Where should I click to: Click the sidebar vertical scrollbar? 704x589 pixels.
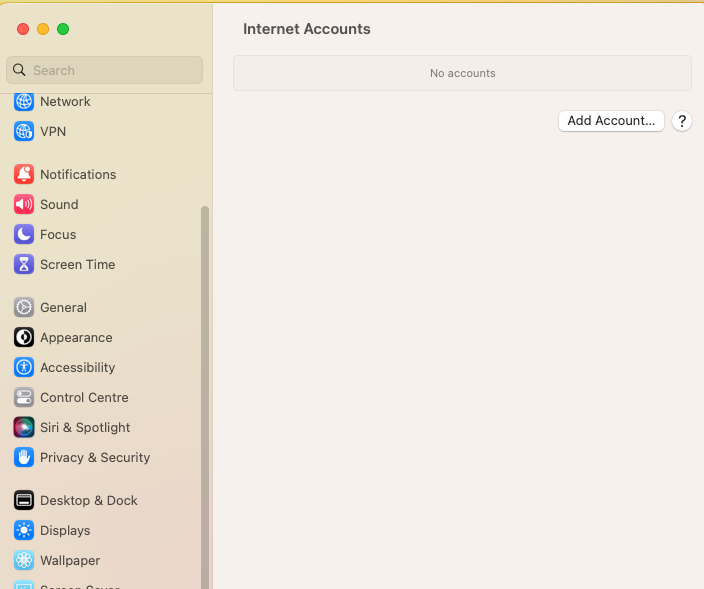[205, 397]
